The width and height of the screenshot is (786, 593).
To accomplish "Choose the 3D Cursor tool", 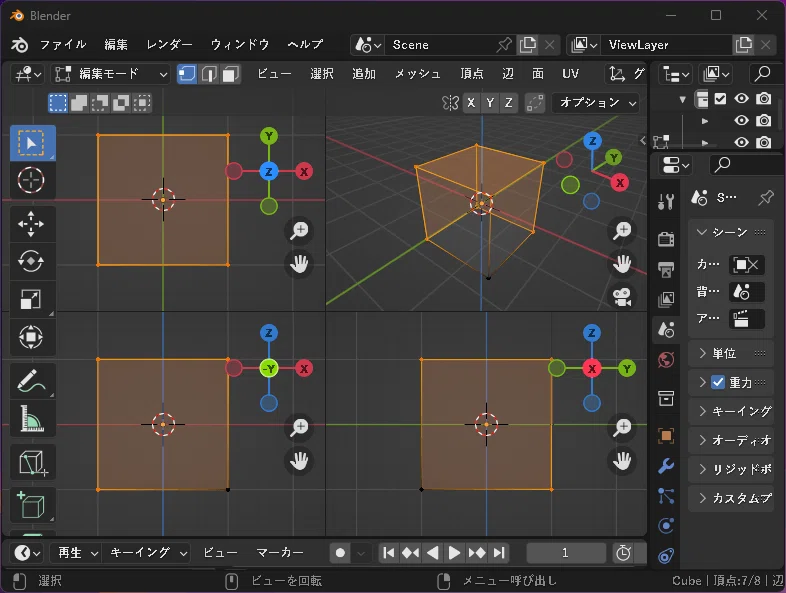I will click(31, 180).
